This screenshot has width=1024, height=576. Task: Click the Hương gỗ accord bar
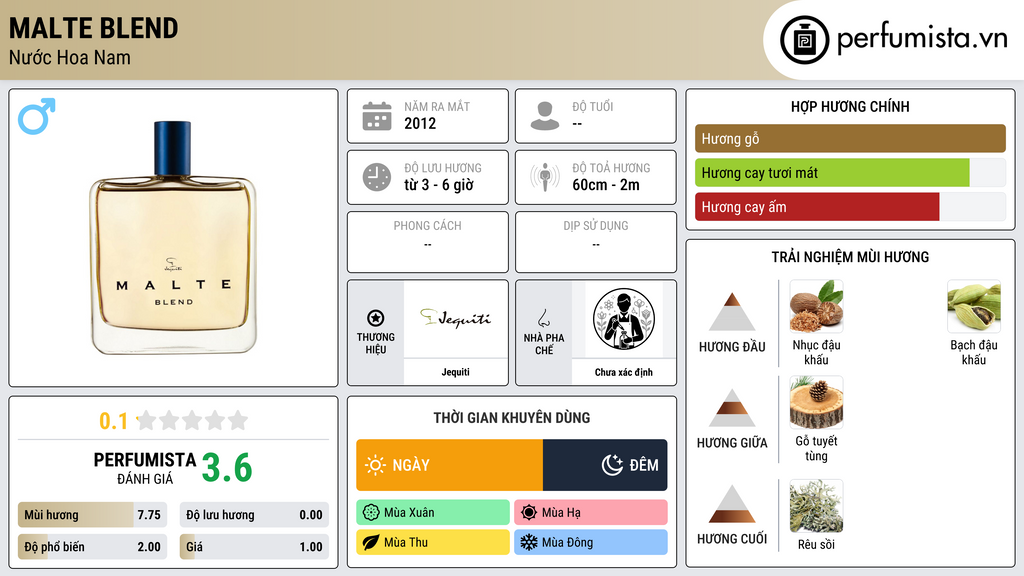pyautogui.click(x=850, y=138)
